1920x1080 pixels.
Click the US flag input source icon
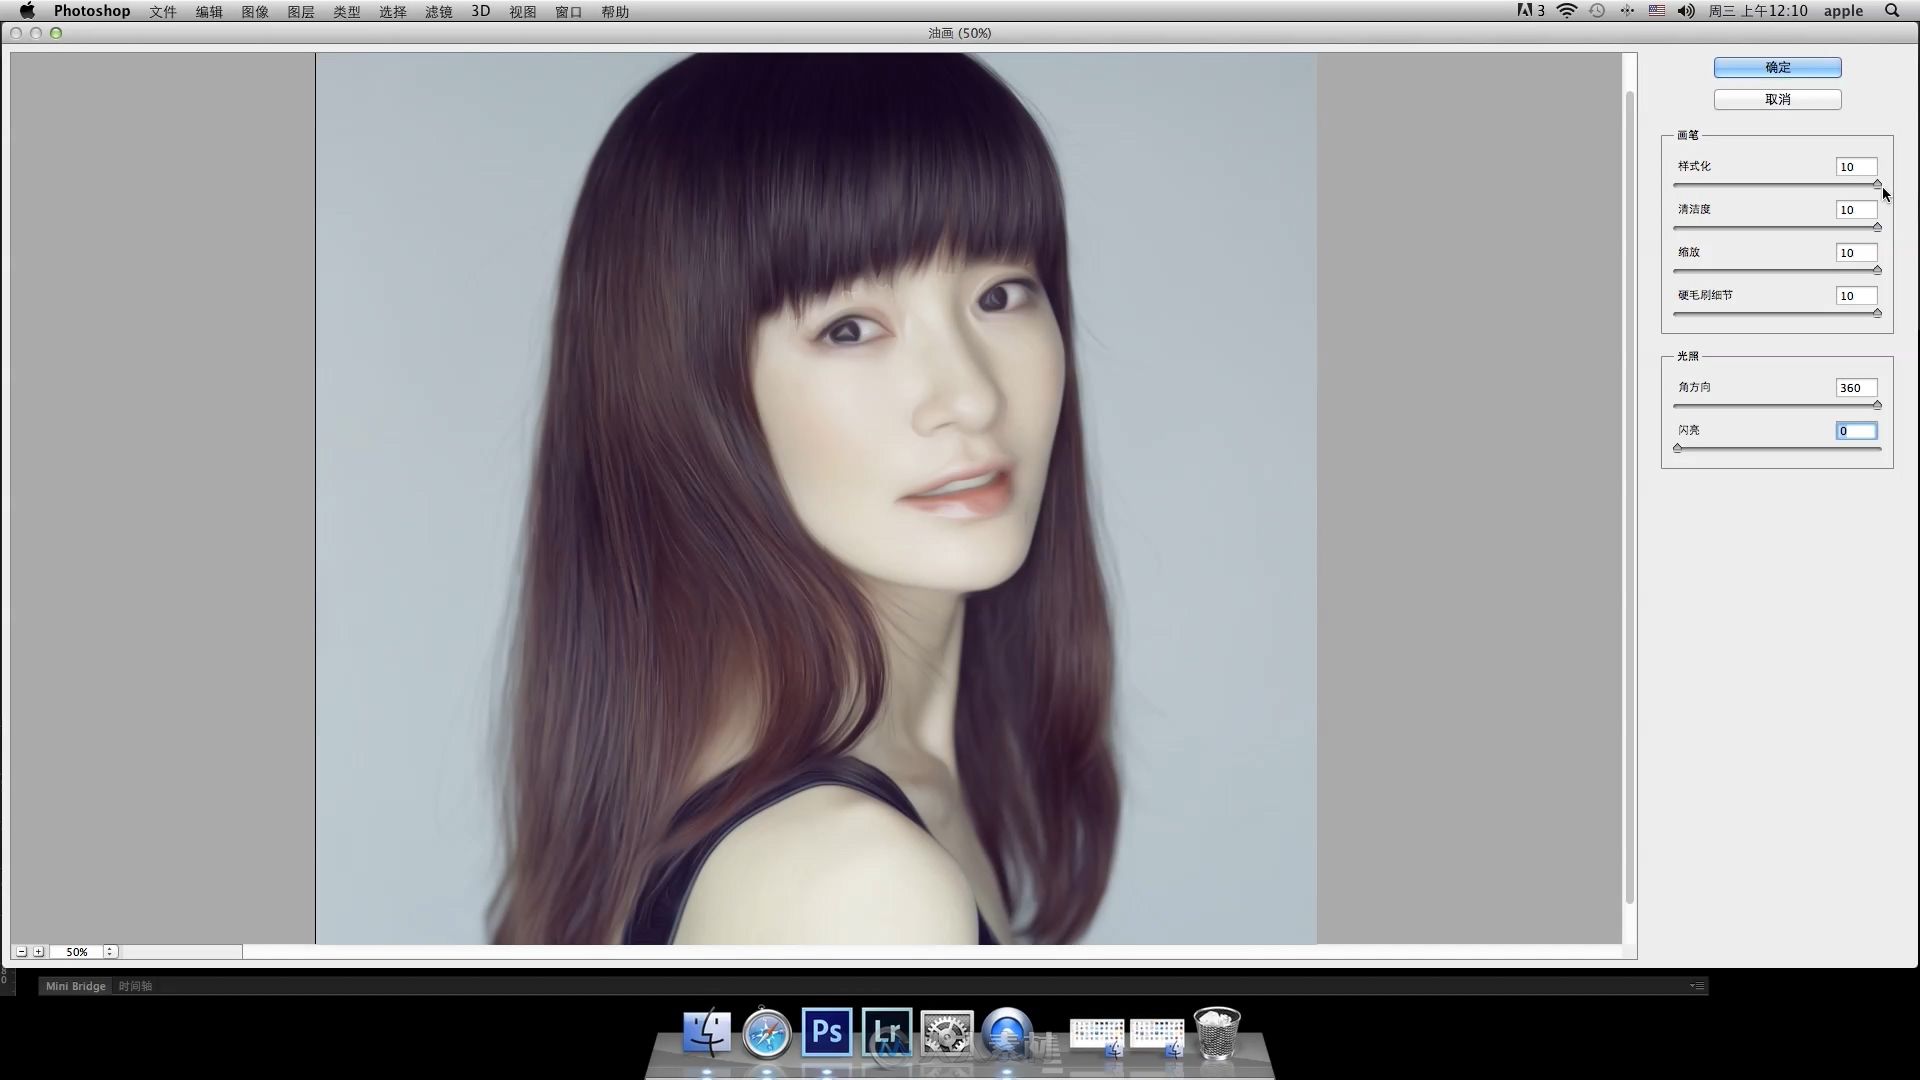click(x=1657, y=11)
